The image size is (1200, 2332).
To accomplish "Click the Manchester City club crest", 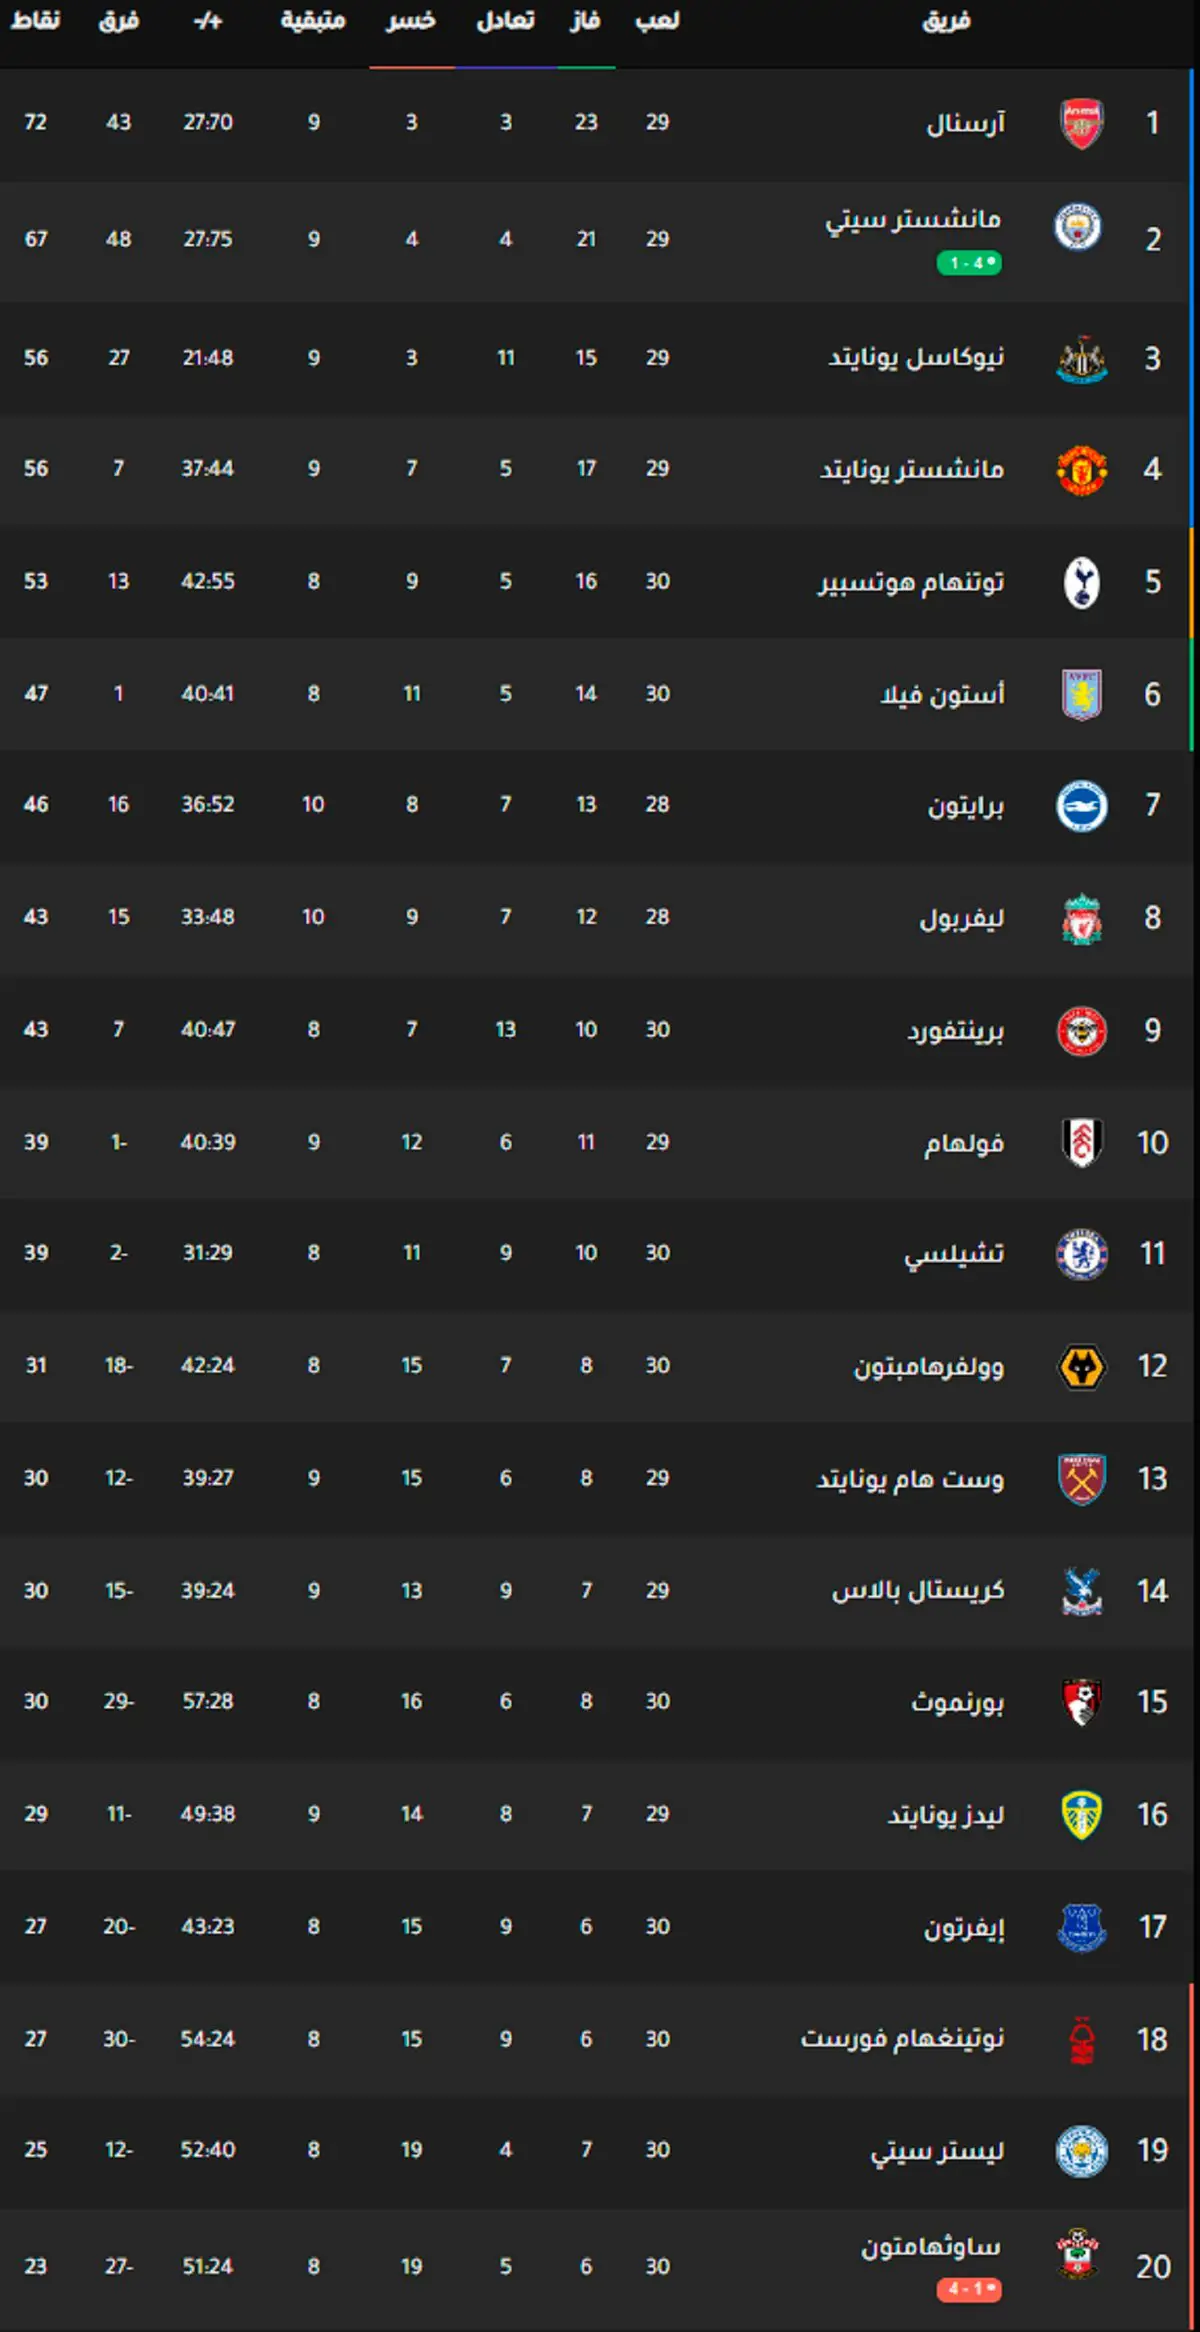I will tap(1078, 227).
